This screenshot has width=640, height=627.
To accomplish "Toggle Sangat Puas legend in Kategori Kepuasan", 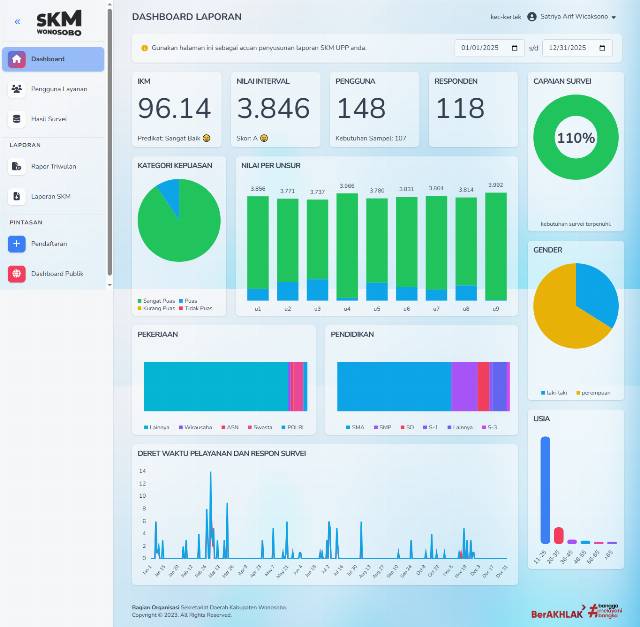I will (156, 301).
